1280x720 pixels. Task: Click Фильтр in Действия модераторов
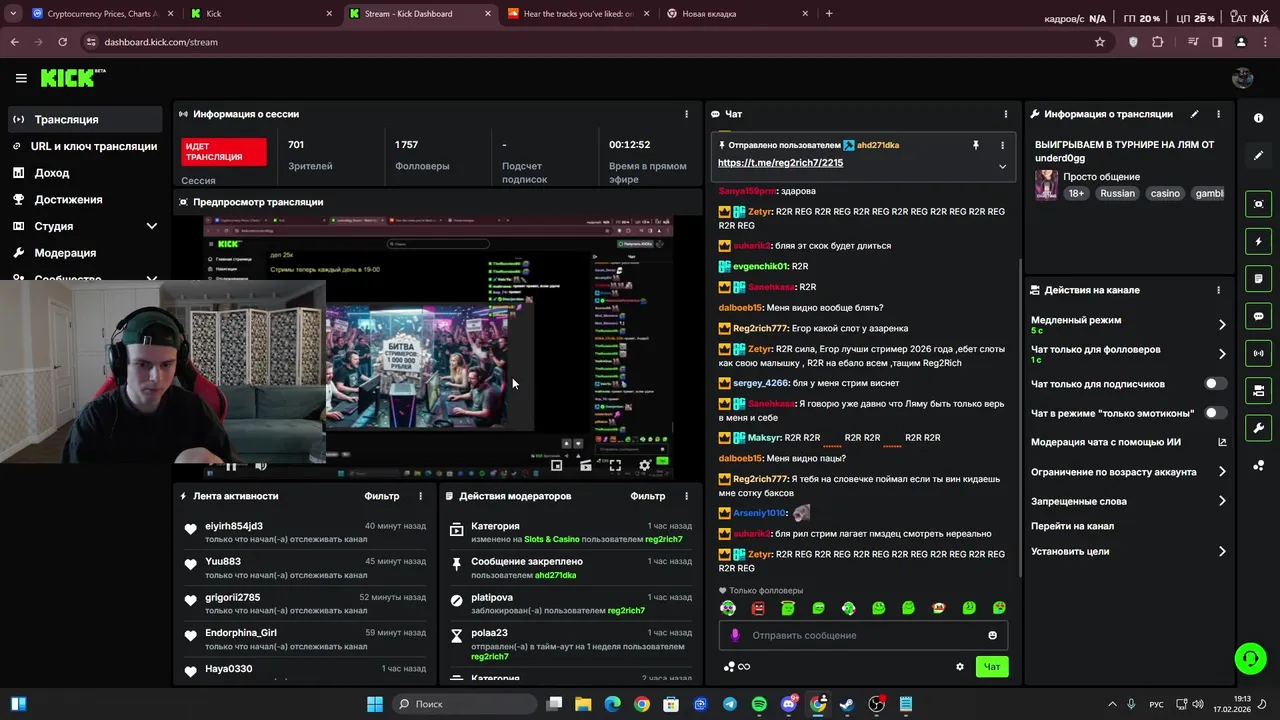coord(648,496)
